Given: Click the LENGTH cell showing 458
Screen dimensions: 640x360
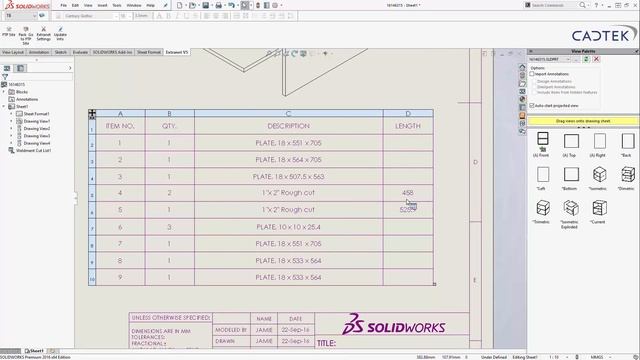Looking at the screenshot, I should pyautogui.click(x=408, y=193).
